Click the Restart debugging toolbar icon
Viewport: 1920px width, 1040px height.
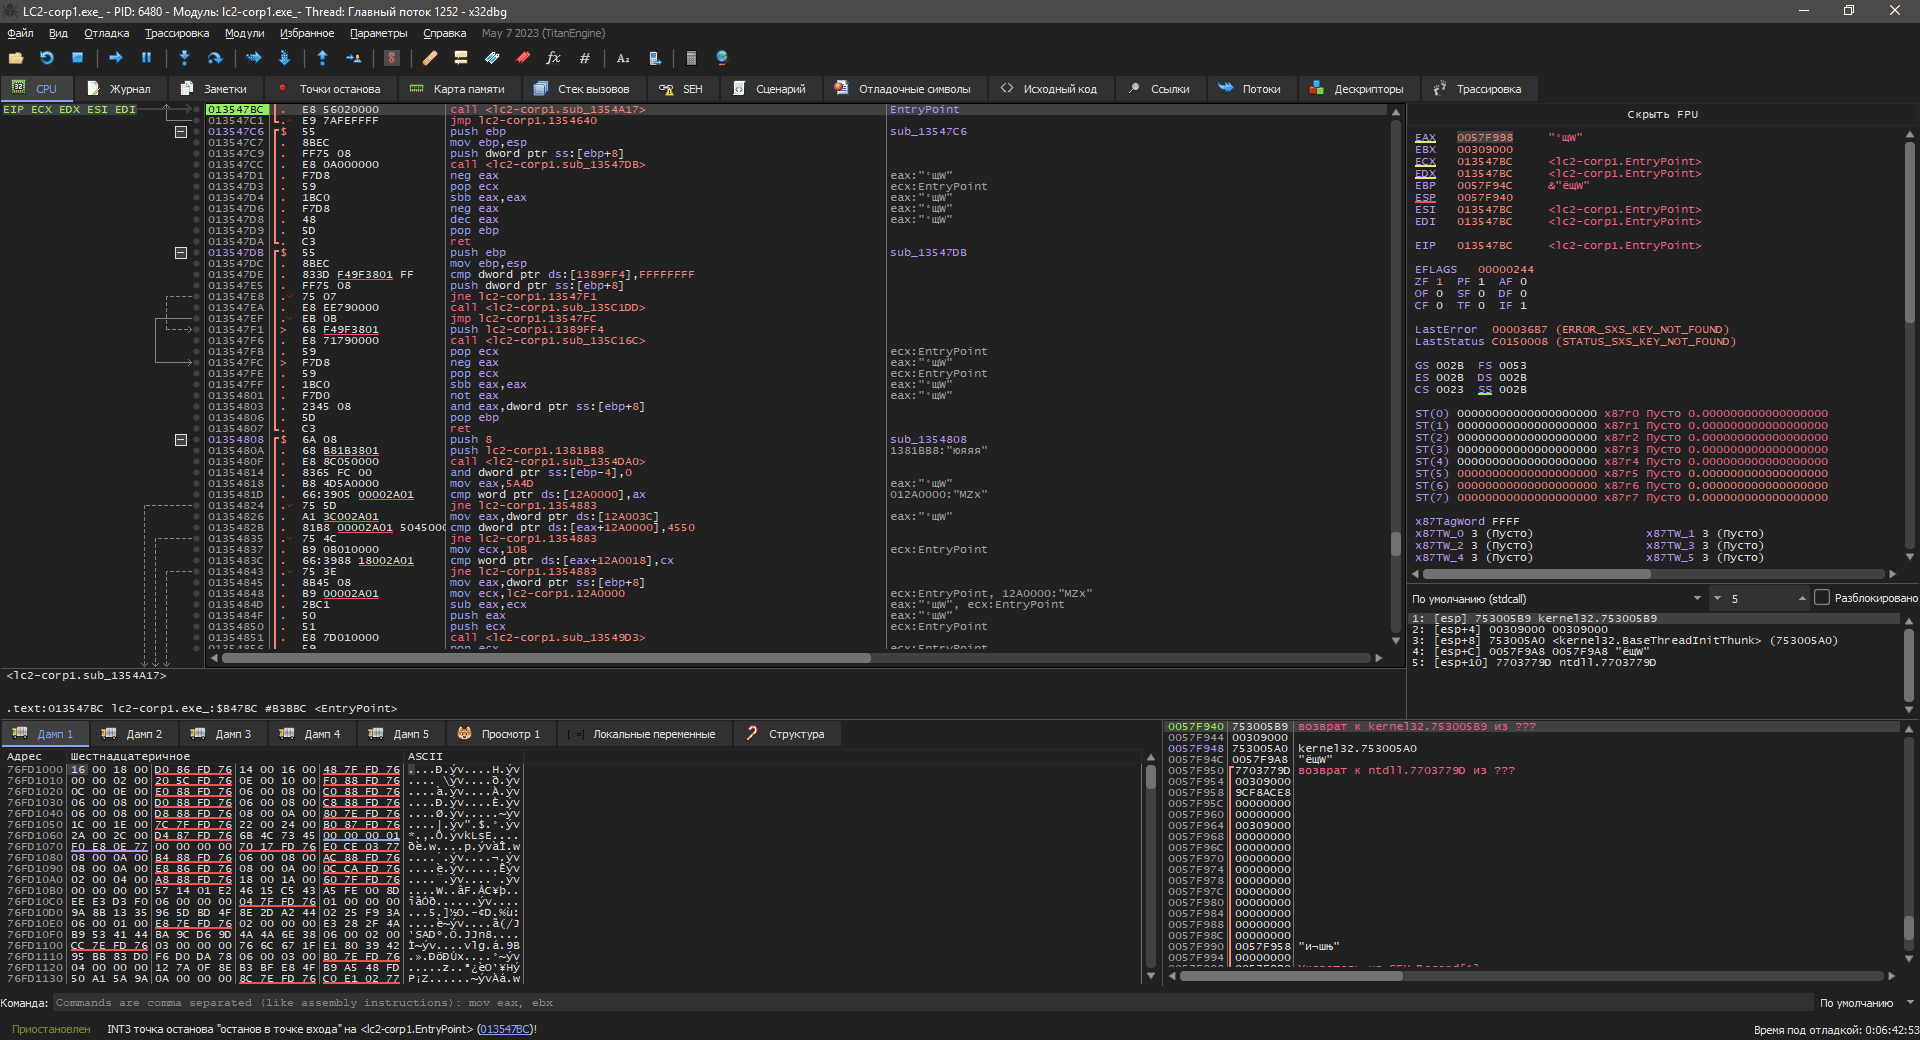point(46,58)
